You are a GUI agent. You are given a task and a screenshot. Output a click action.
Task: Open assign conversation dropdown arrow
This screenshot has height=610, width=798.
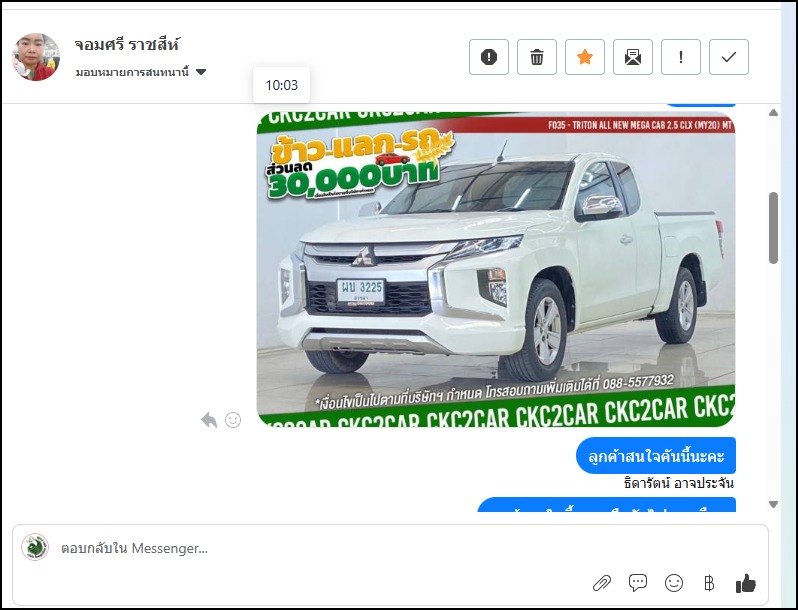click(x=201, y=72)
